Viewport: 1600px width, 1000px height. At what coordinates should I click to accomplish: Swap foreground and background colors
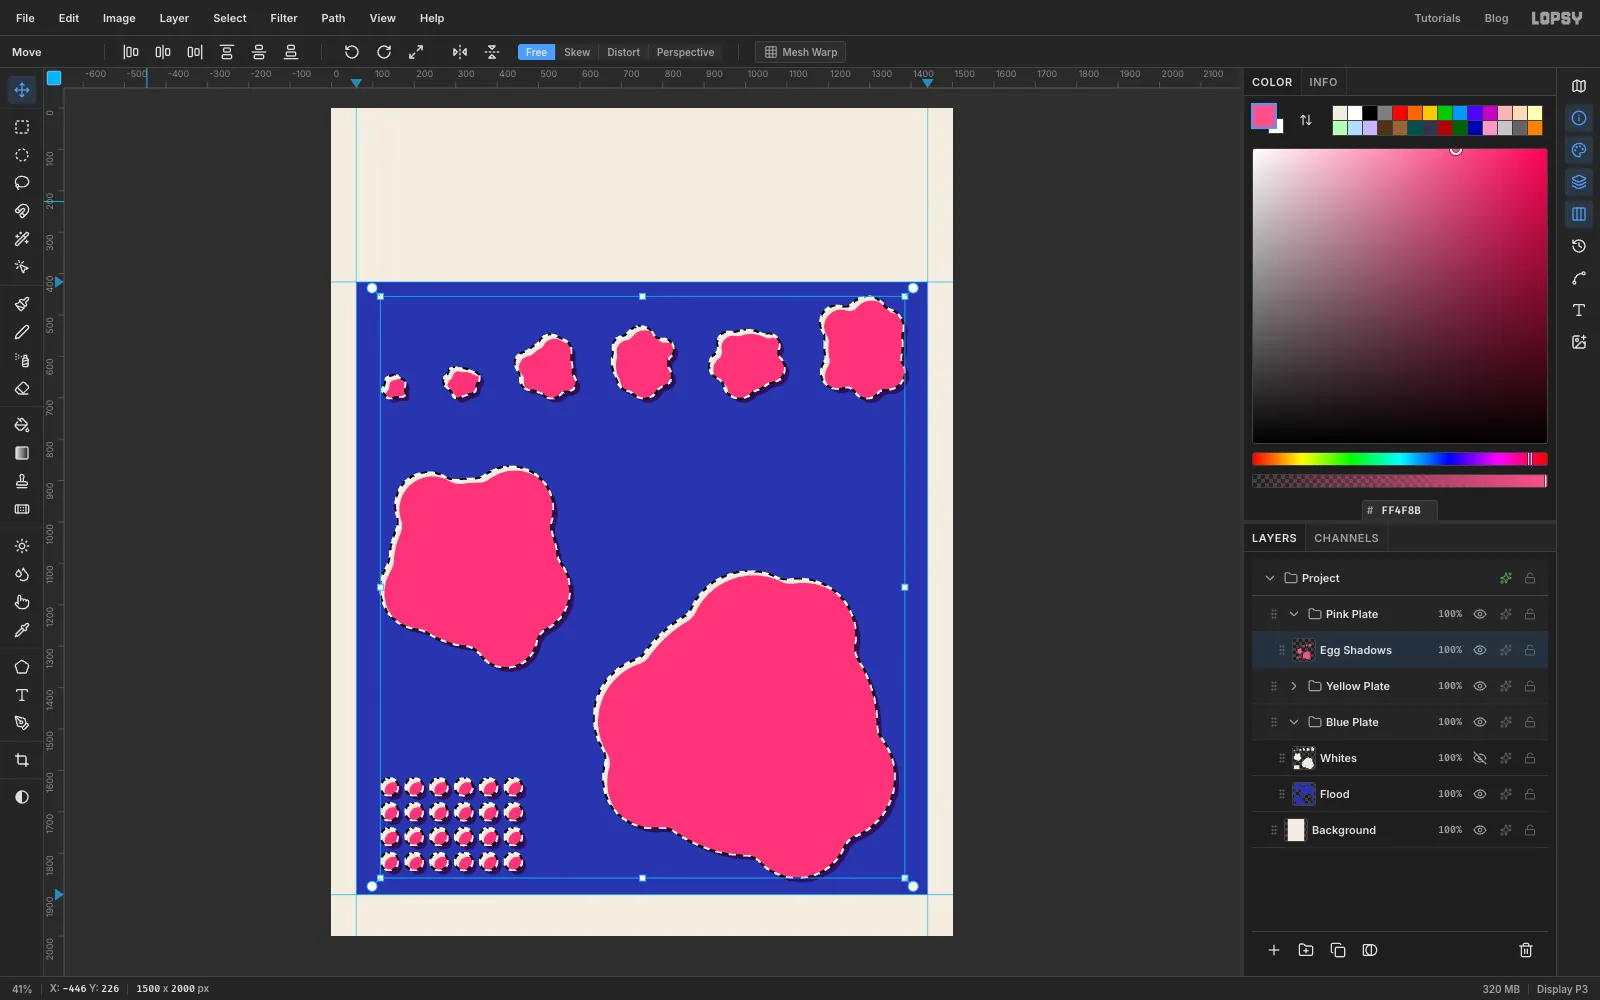click(x=1306, y=120)
